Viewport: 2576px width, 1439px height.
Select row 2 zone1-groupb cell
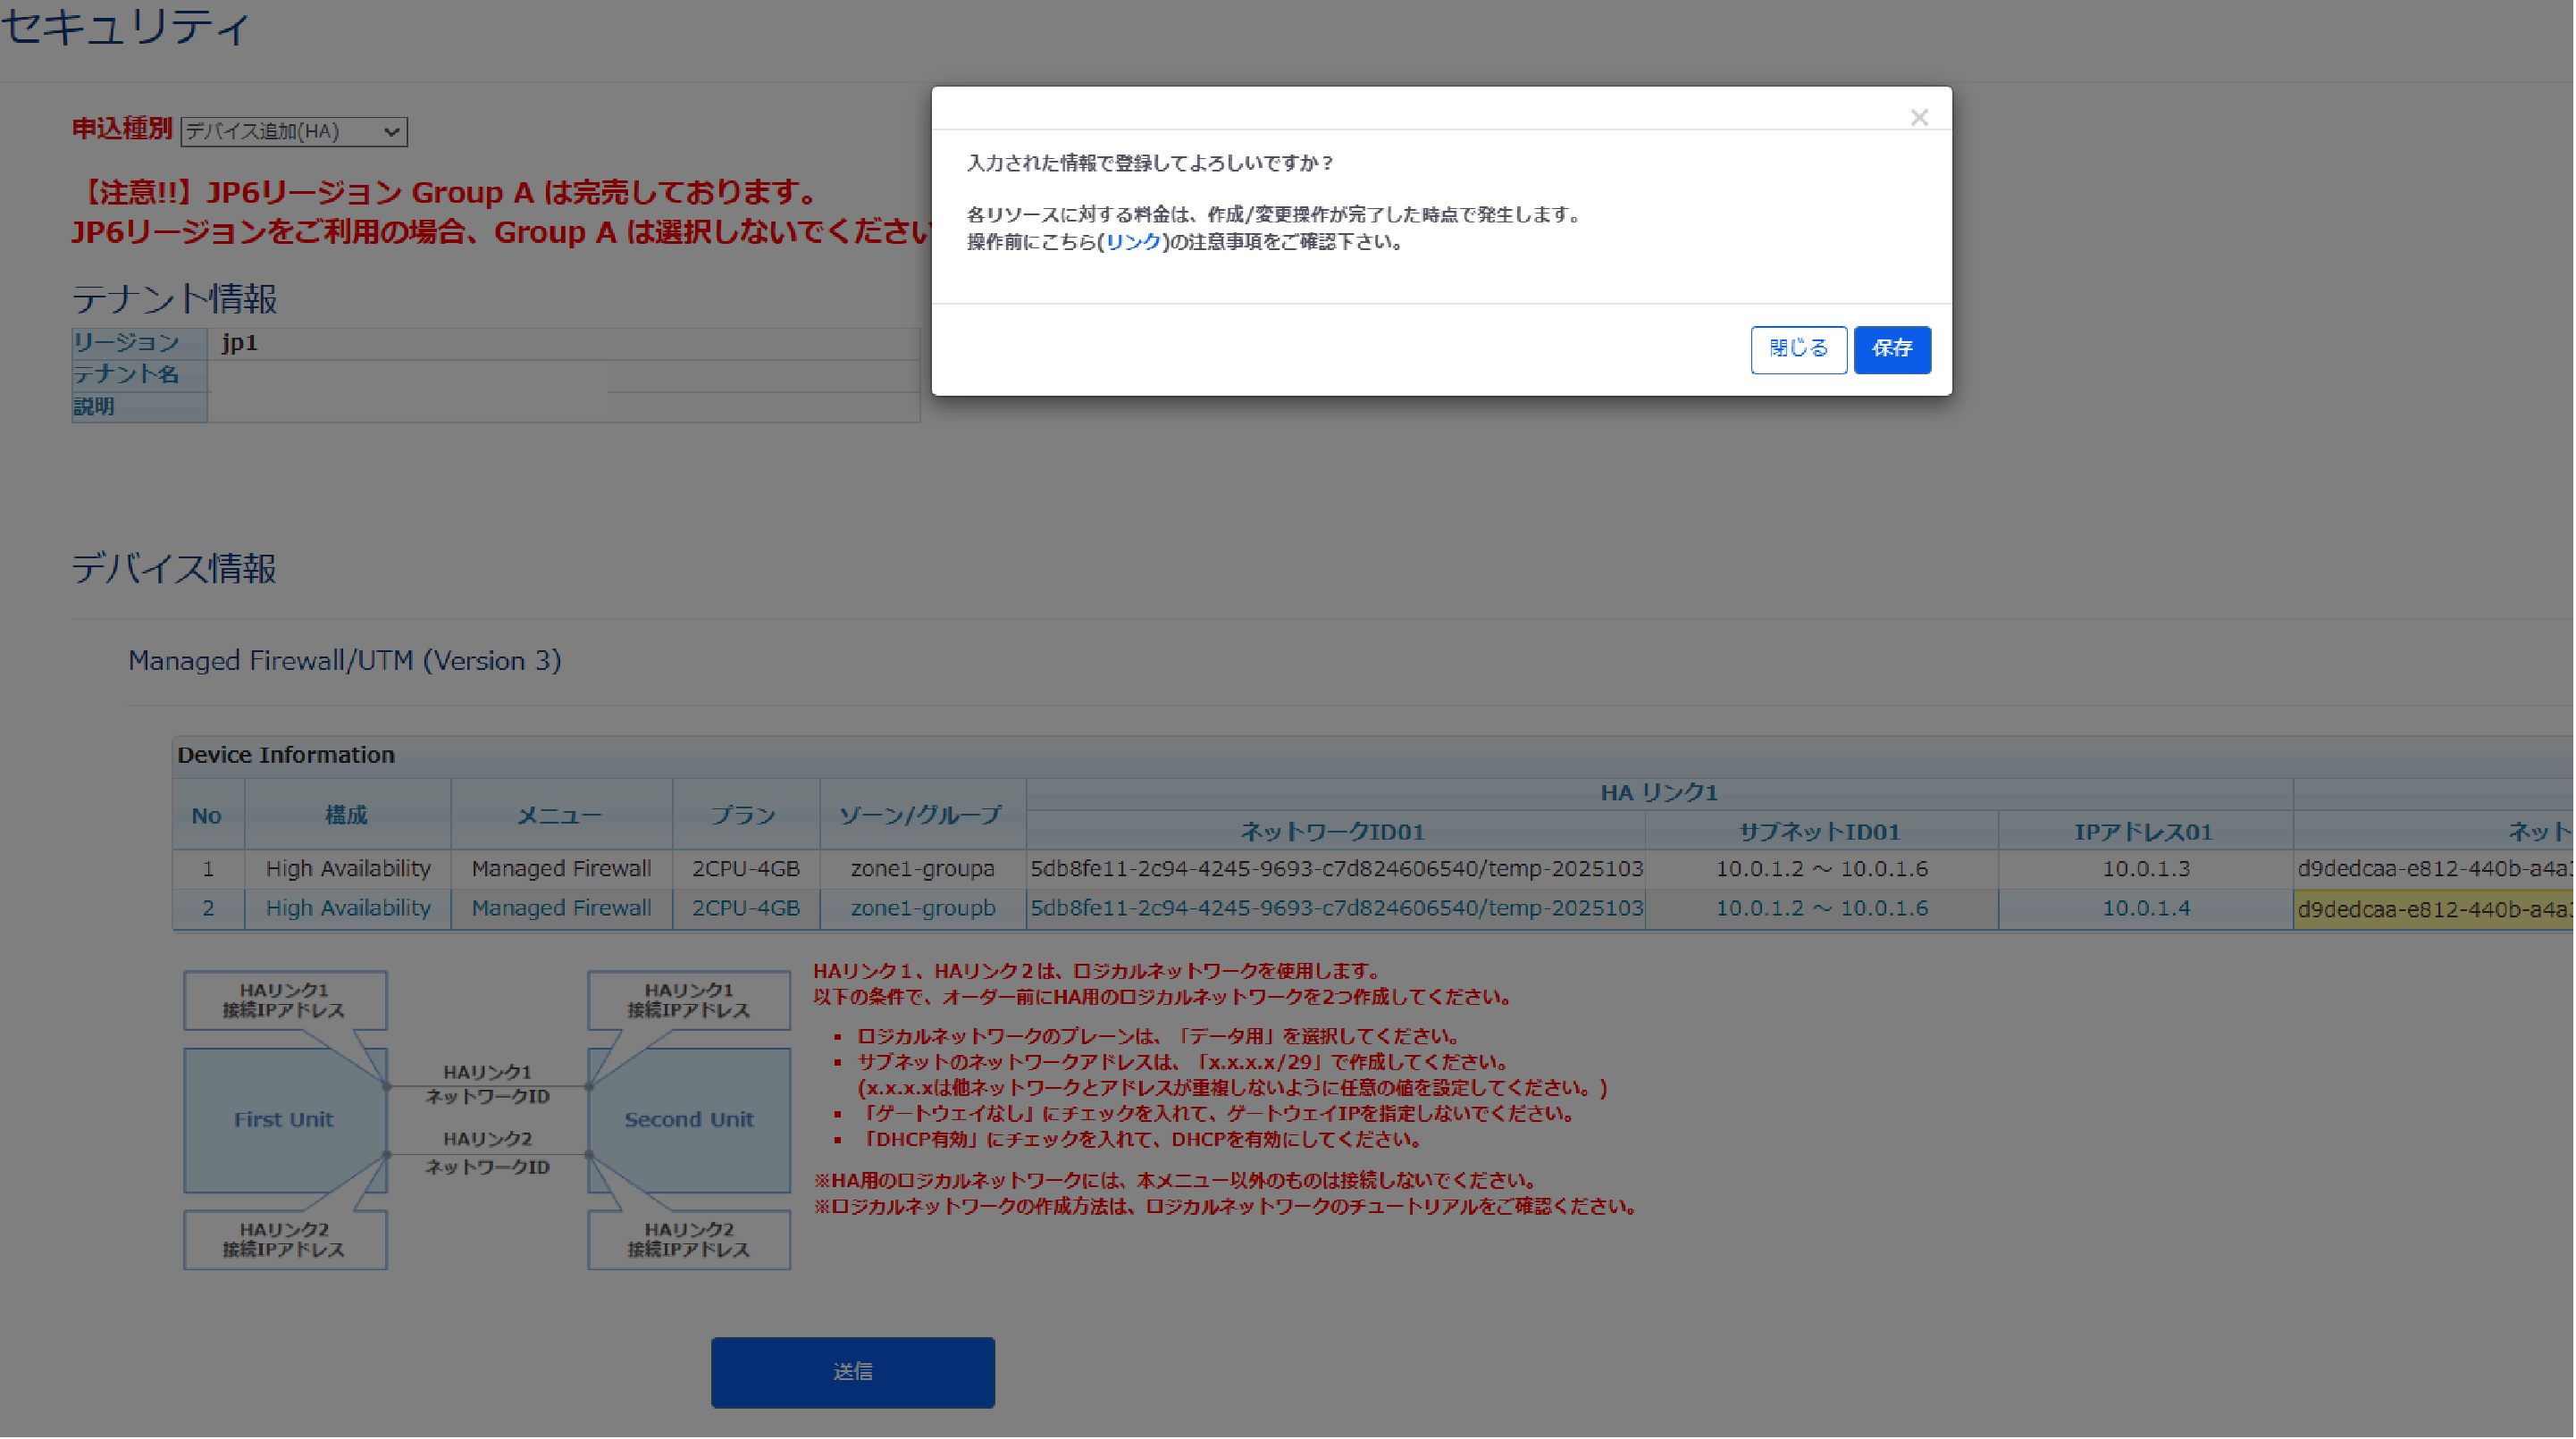[922, 908]
